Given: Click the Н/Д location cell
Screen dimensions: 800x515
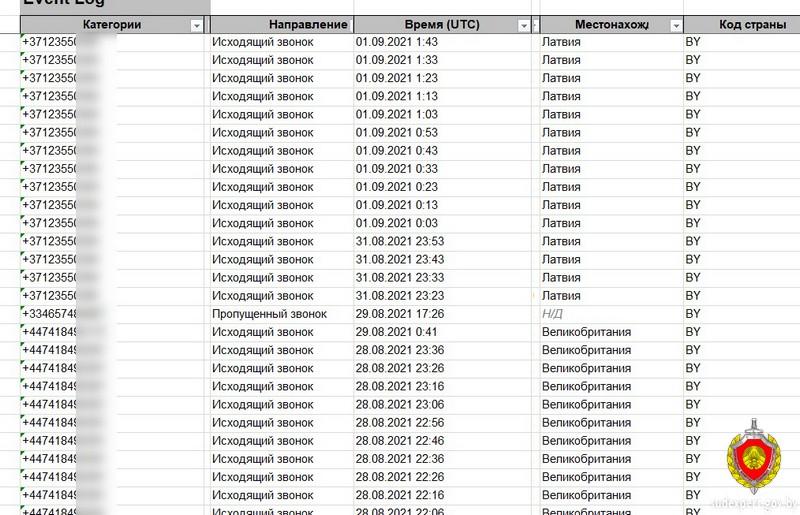Looking at the screenshot, I should (x=553, y=314).
